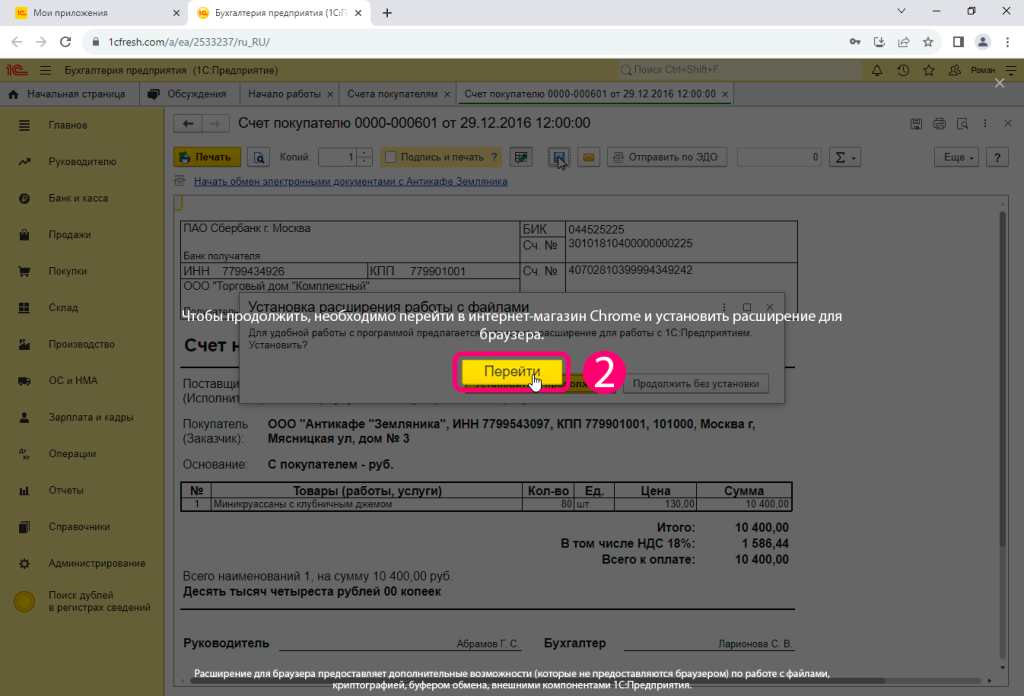Viewport: 1024px width, 696px height.
Task: Open the Отчеты section
Action: coord(66,491)
